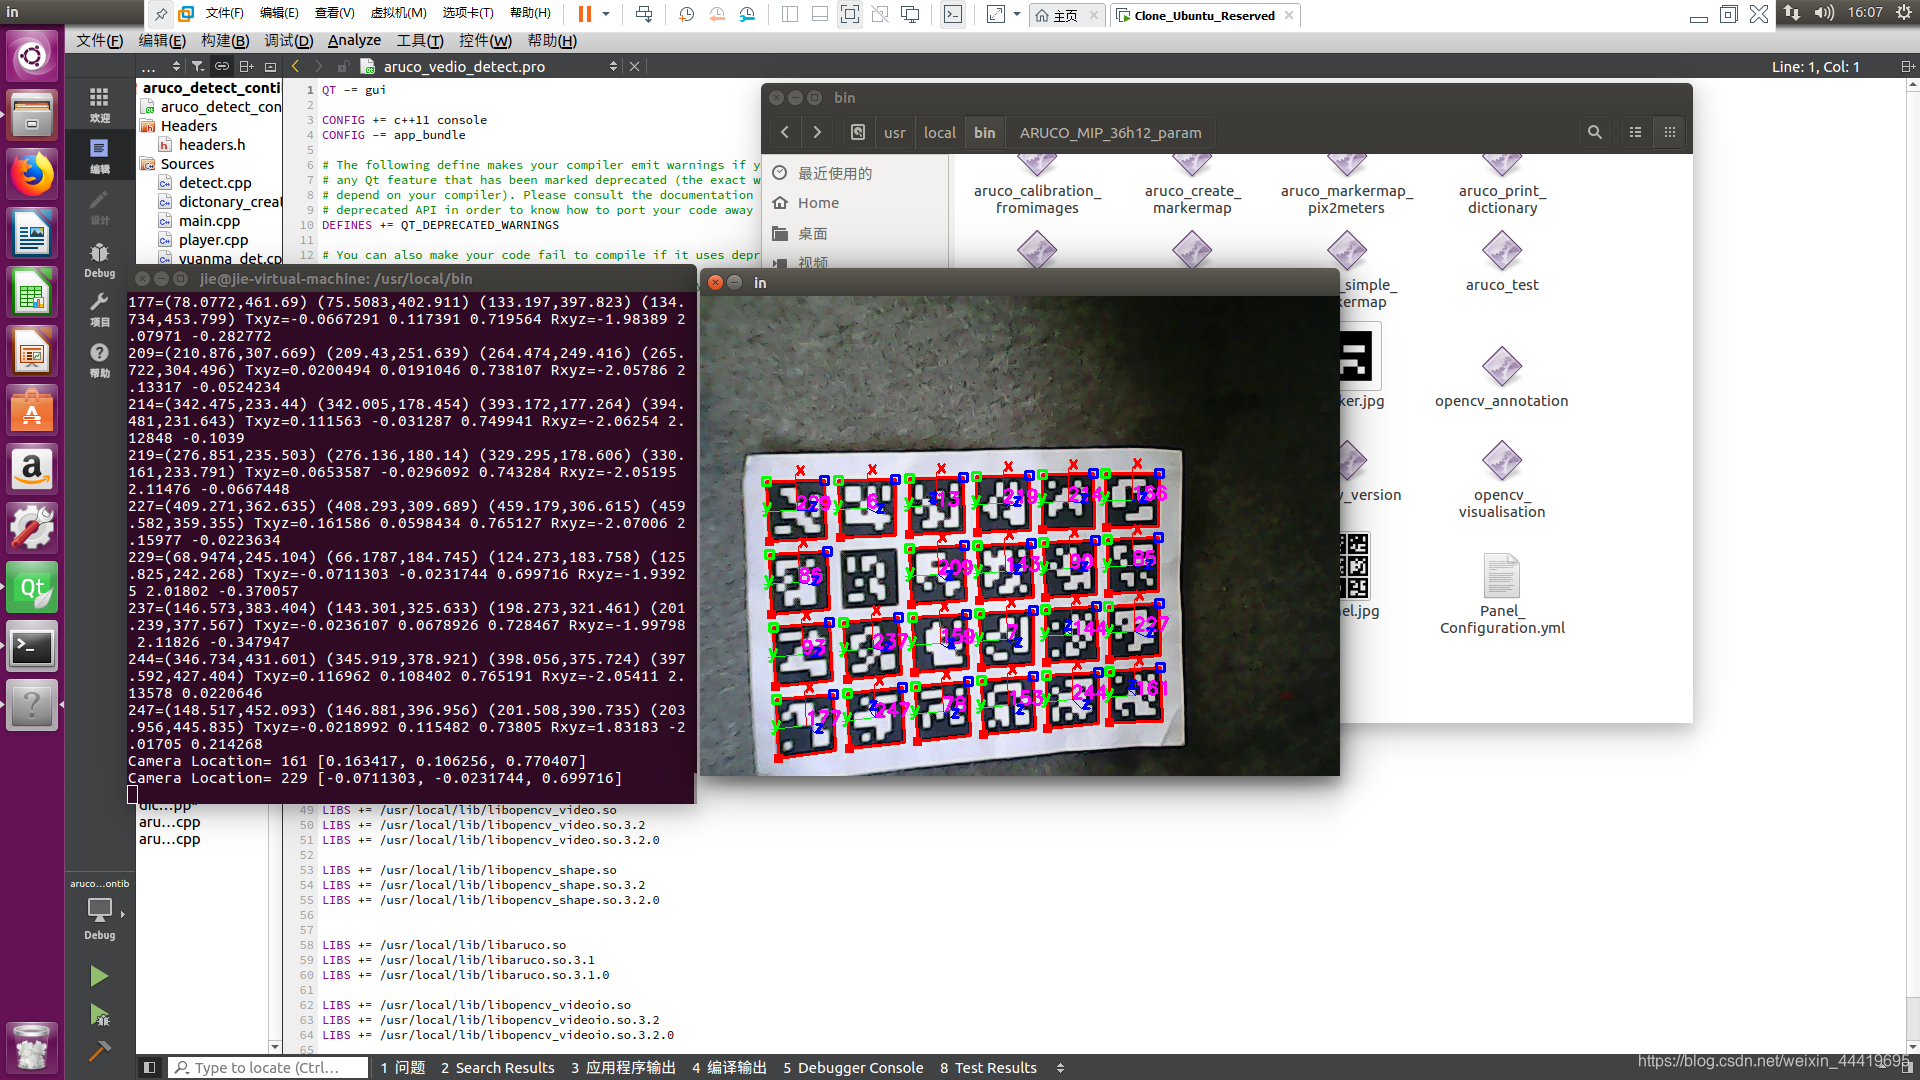The width and height of the screenshot is (1920, 1080).
Task: Open the Debug mode in the sidebar
Action: (99, 259)
